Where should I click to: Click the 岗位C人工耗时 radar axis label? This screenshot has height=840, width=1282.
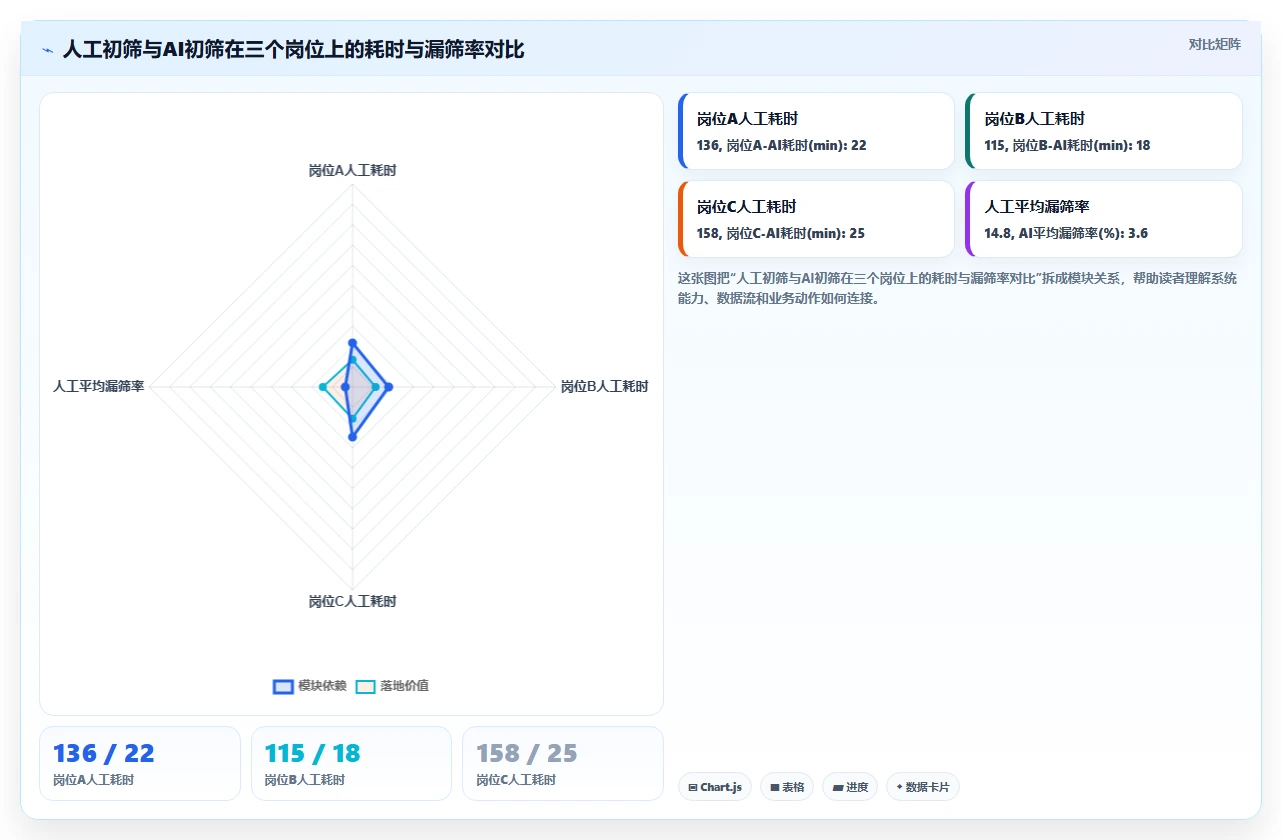click(352, 602)
